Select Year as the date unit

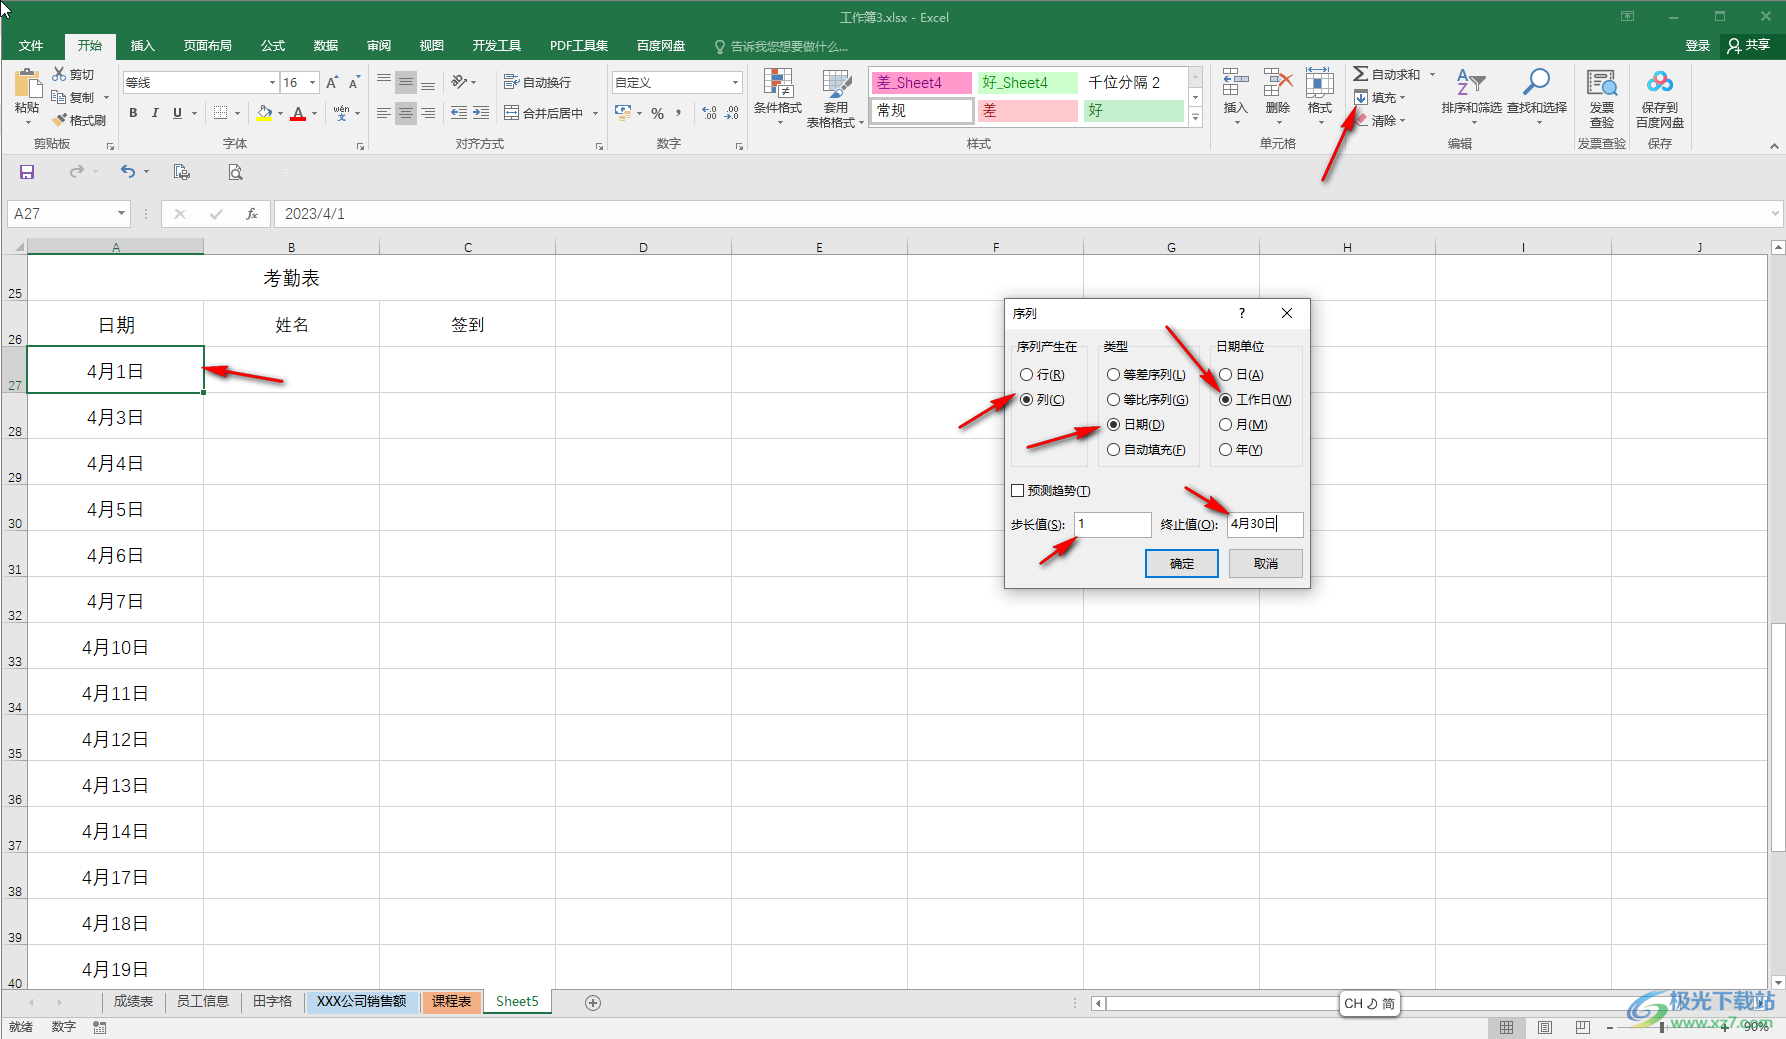click(1225, 450)
